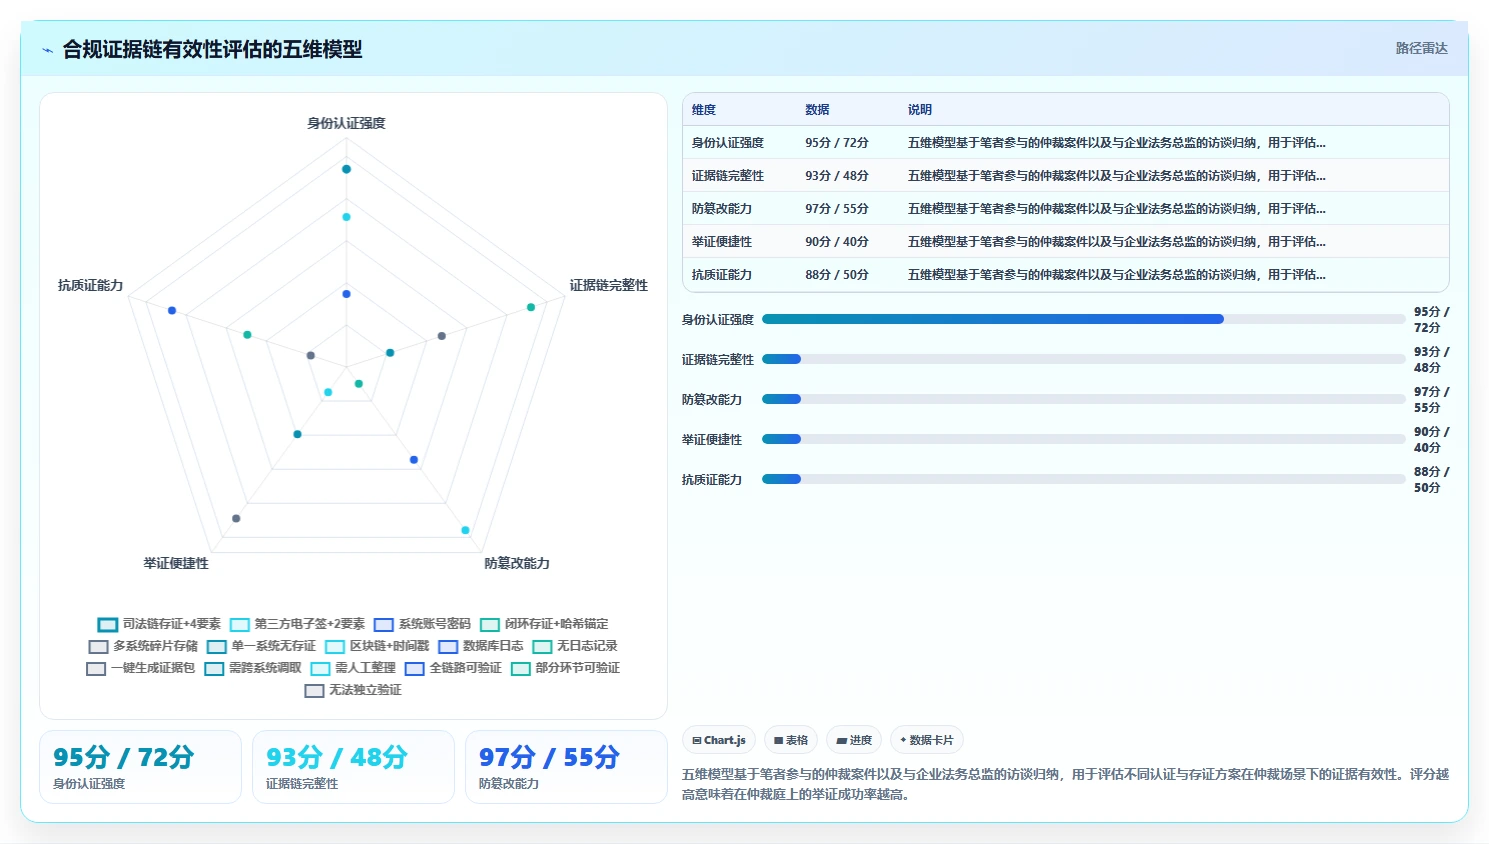Viewport: 1489px width, 844px height.
Task: Click the 身份认证强度 radar axis label
Action: (346, 123)
